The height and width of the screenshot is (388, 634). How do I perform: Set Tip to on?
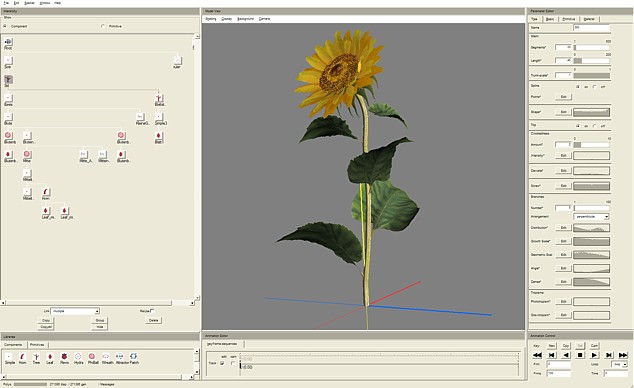click(578, 126)
